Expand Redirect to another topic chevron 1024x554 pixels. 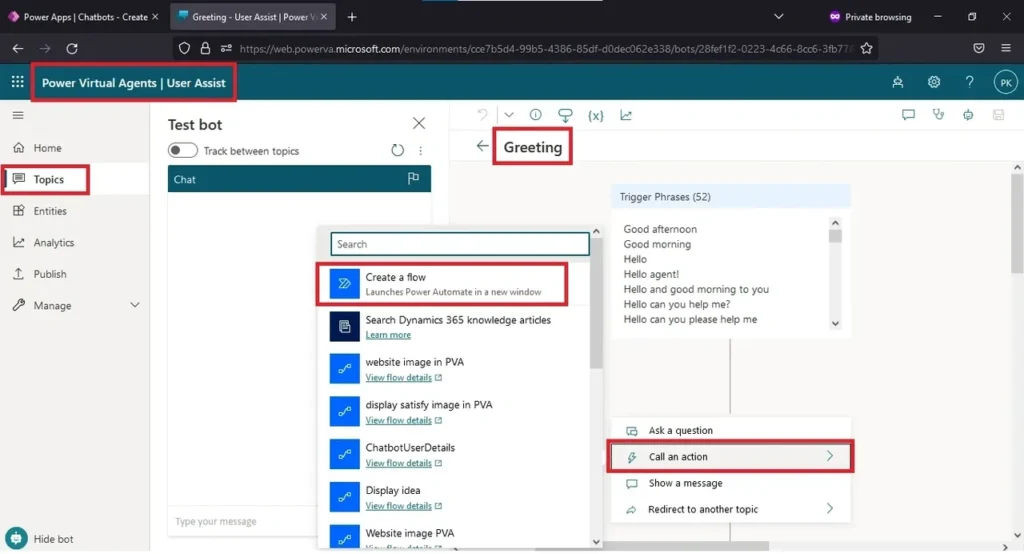click(829, 508)
